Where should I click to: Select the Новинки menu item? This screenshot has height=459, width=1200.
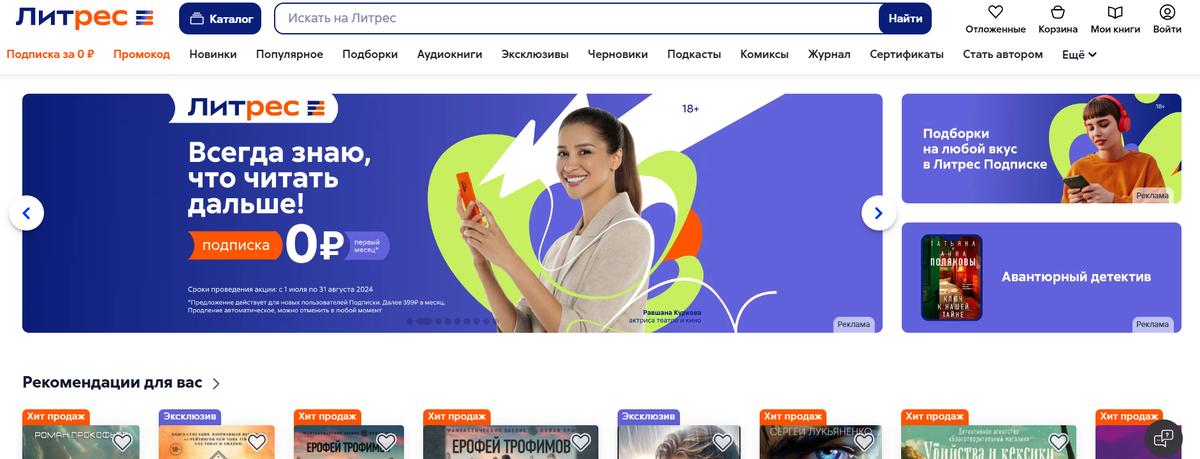(213, 54)
